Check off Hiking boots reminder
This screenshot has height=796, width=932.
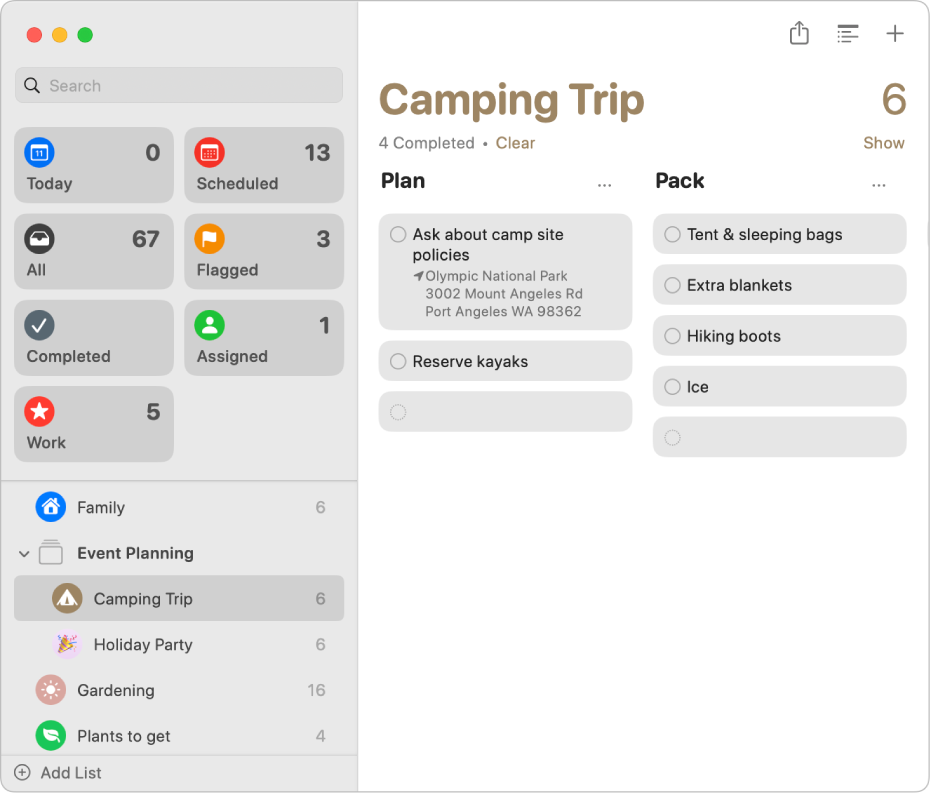(x=672, y=336)
